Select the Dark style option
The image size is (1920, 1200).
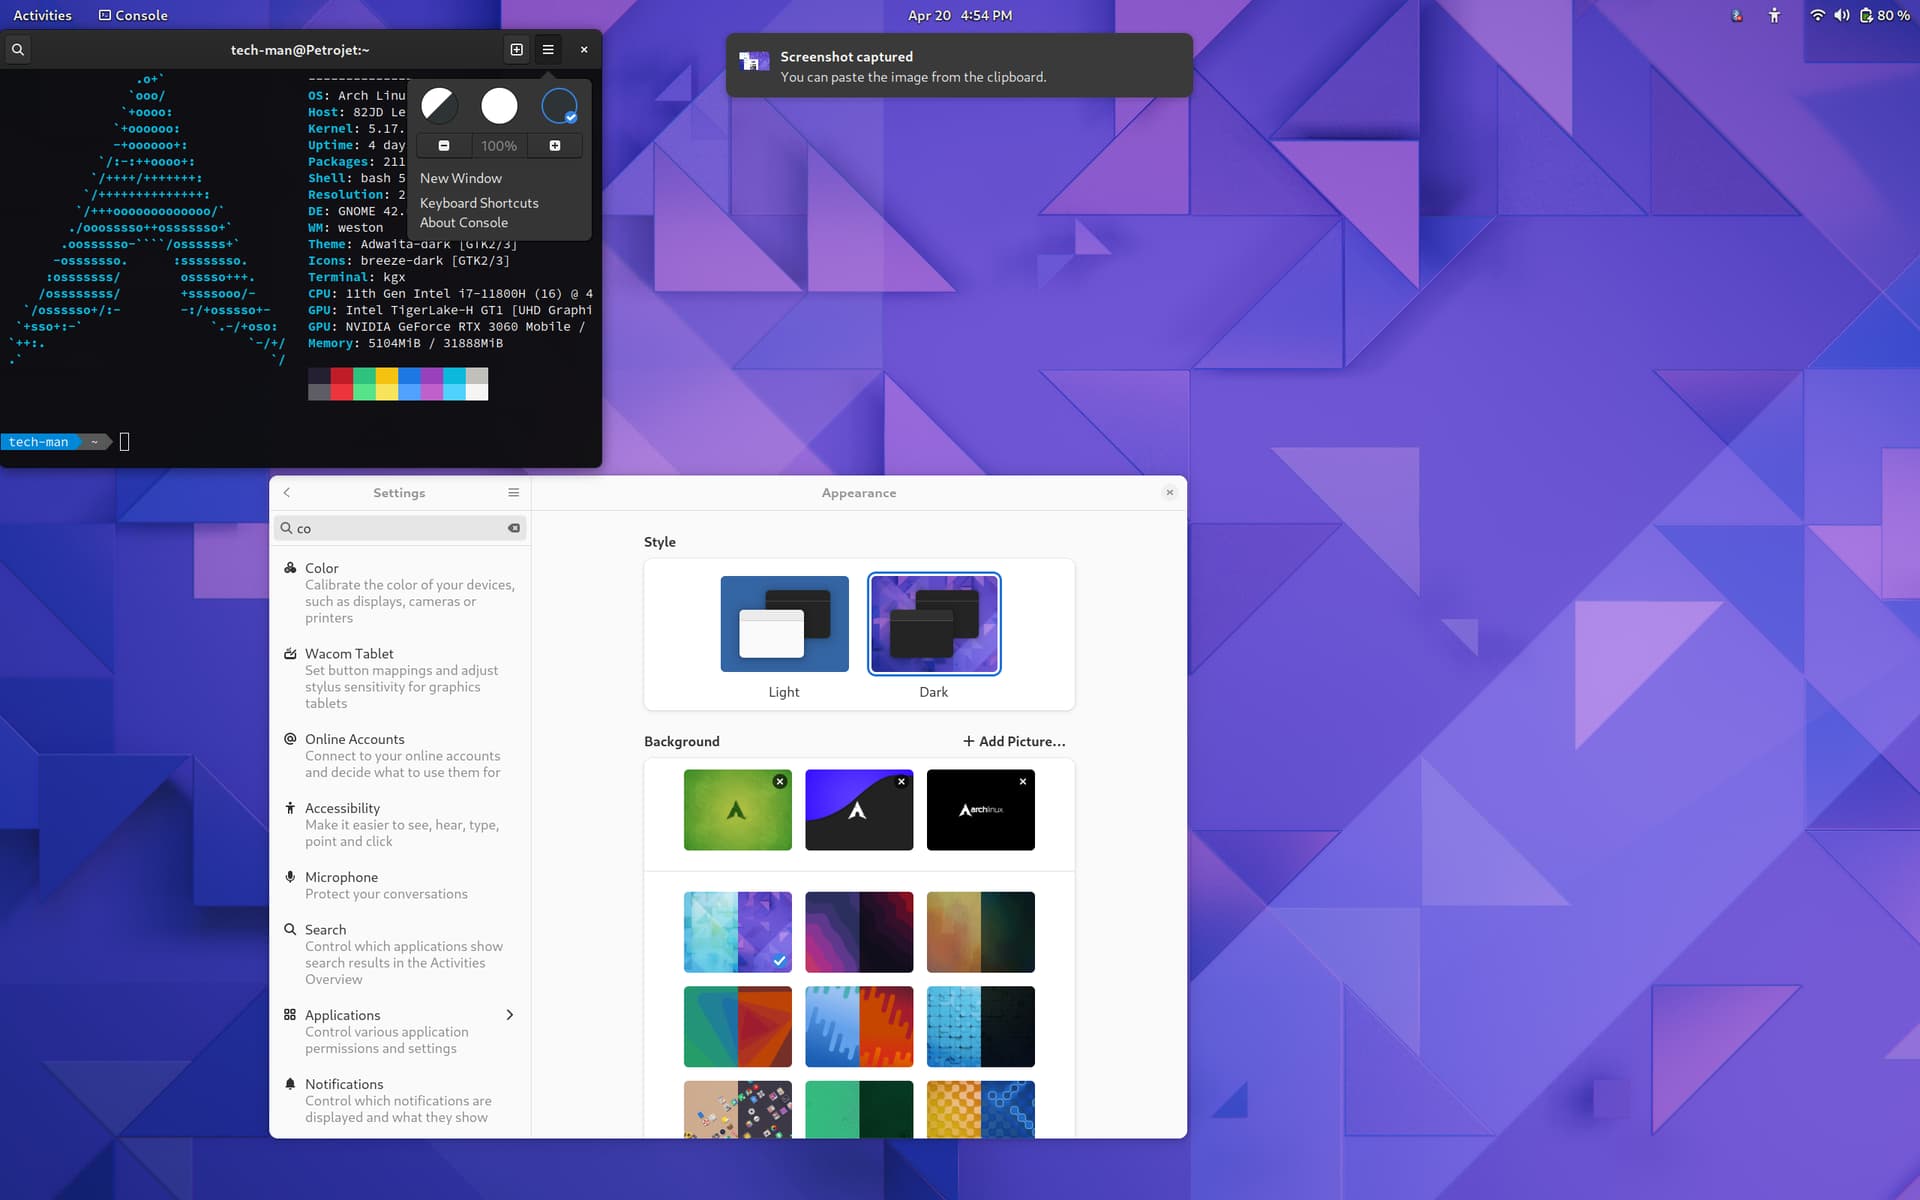tap(934, 624)
